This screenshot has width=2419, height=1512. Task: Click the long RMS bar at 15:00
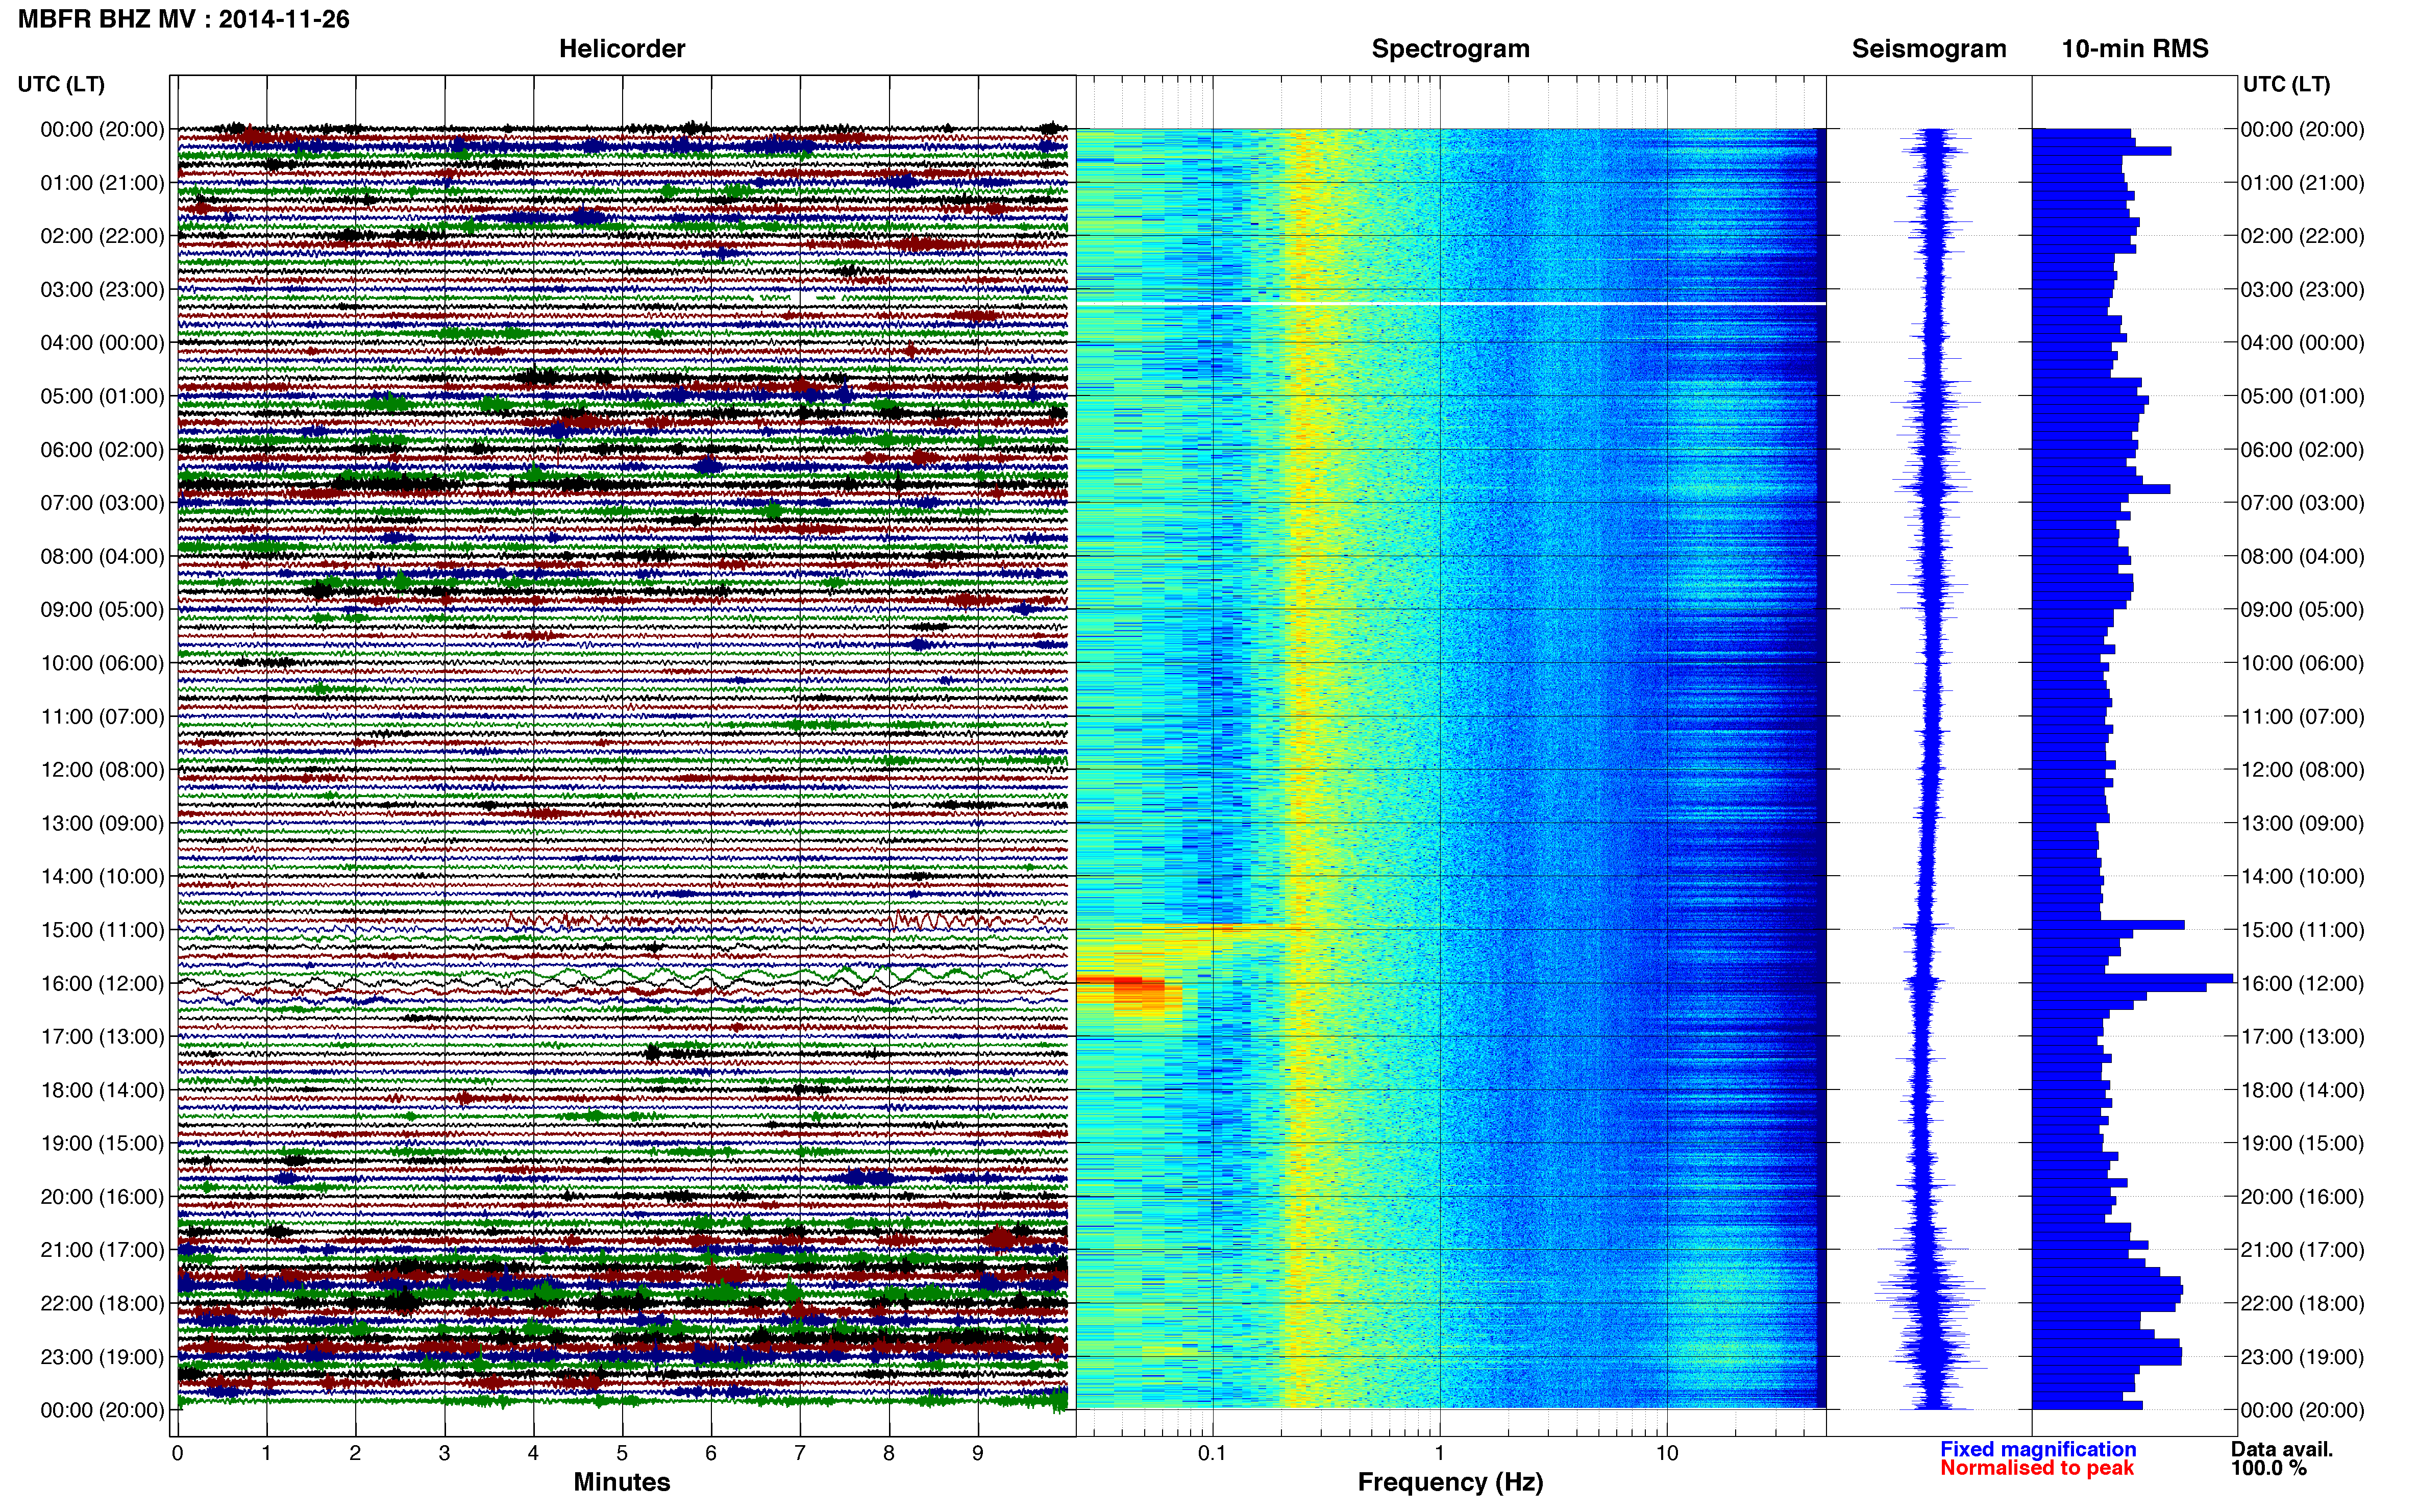[x=2108, y=925]
